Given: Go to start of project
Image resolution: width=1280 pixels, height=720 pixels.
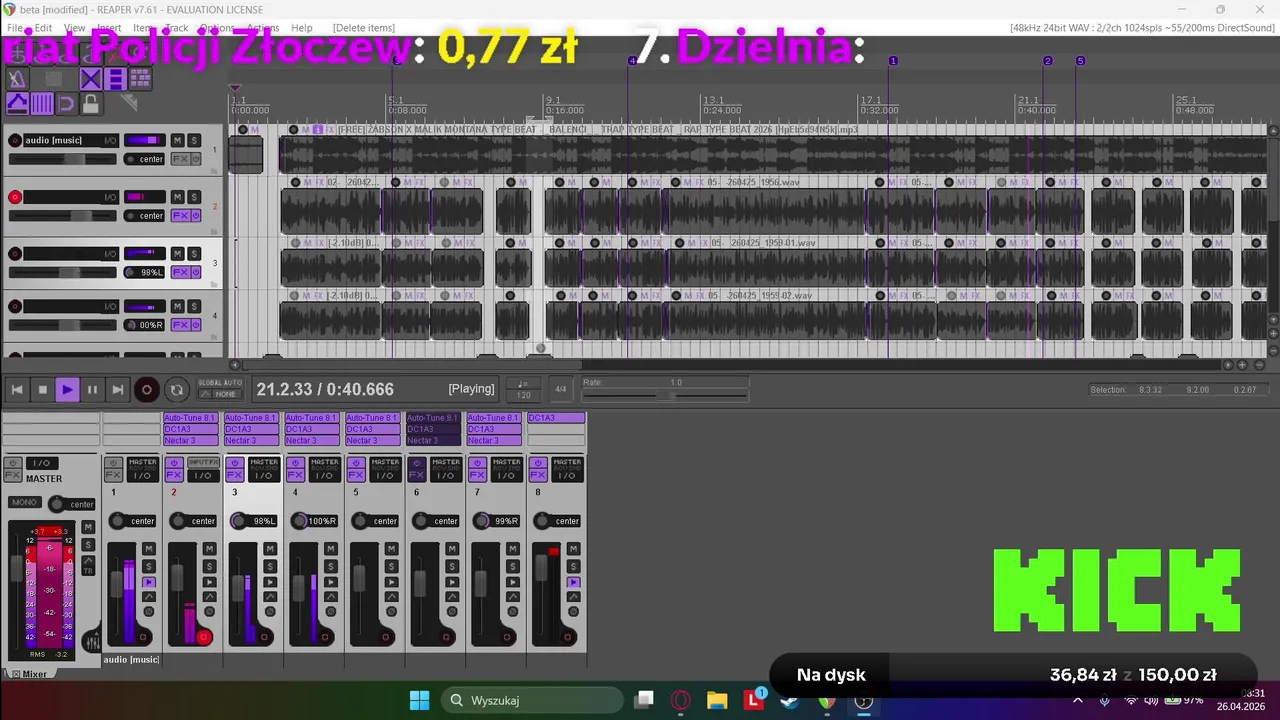Looking at the screenshot, I should [17, 390].
